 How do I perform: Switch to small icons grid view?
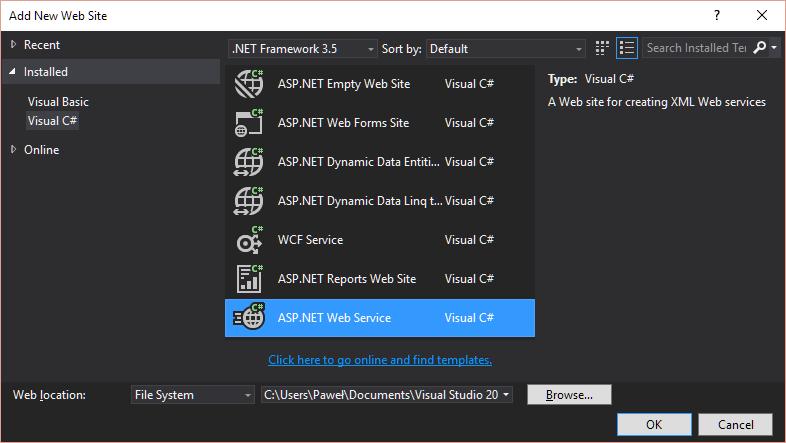(602, 48)
